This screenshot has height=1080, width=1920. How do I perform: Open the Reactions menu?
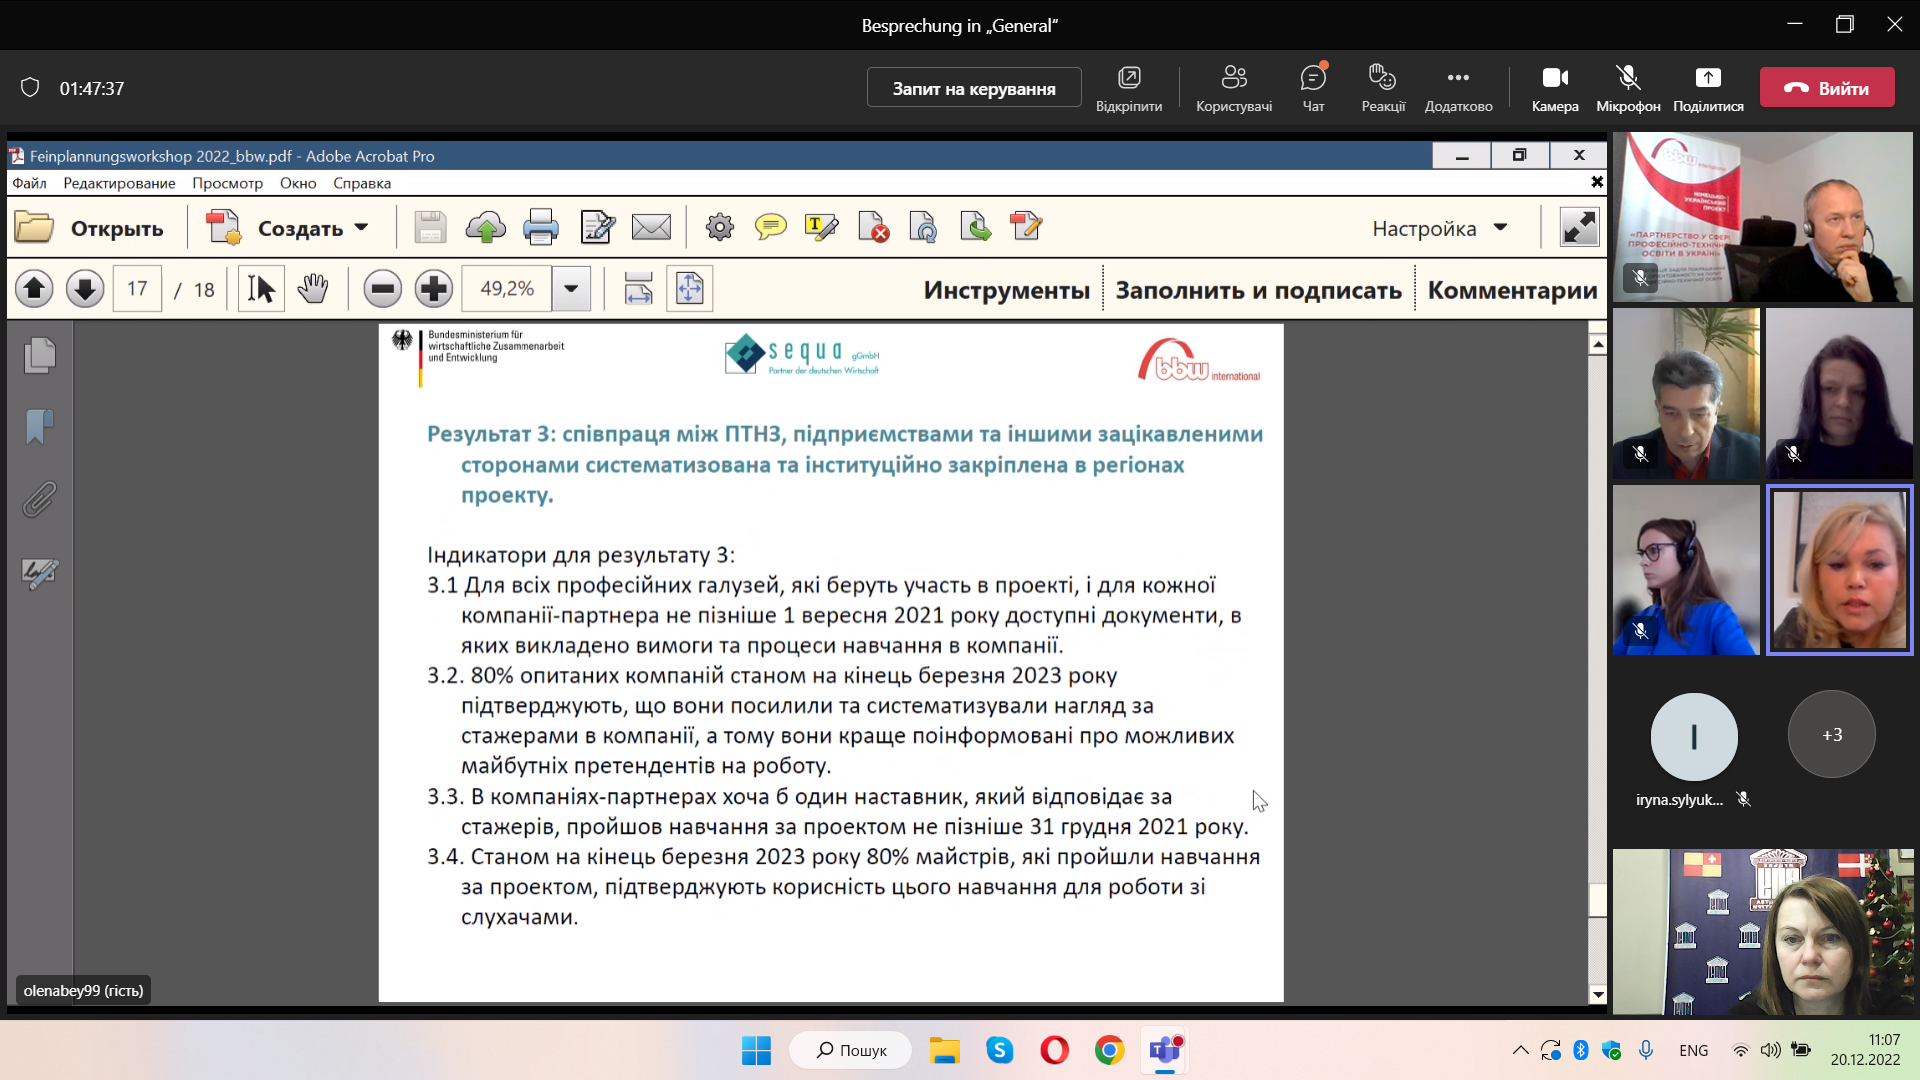(1383, 88)
